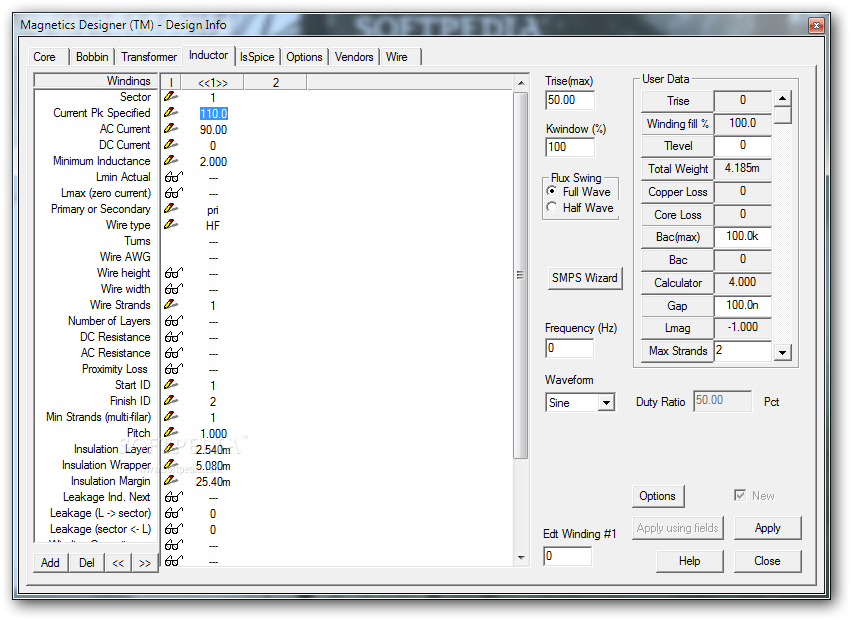Click the glasses icon for Leakage Ind. Next
The width and height of the screenshot is (851, 620).
174,497
